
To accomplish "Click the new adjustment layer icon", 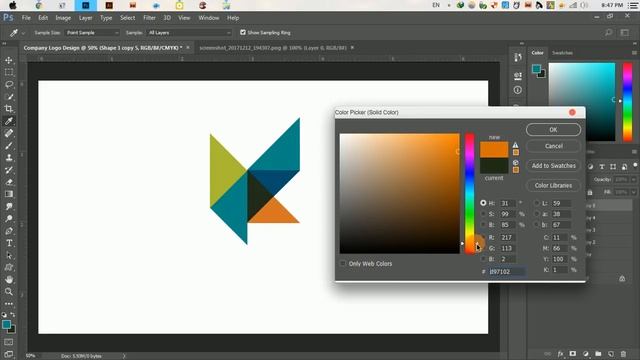I will click(586, 354).
